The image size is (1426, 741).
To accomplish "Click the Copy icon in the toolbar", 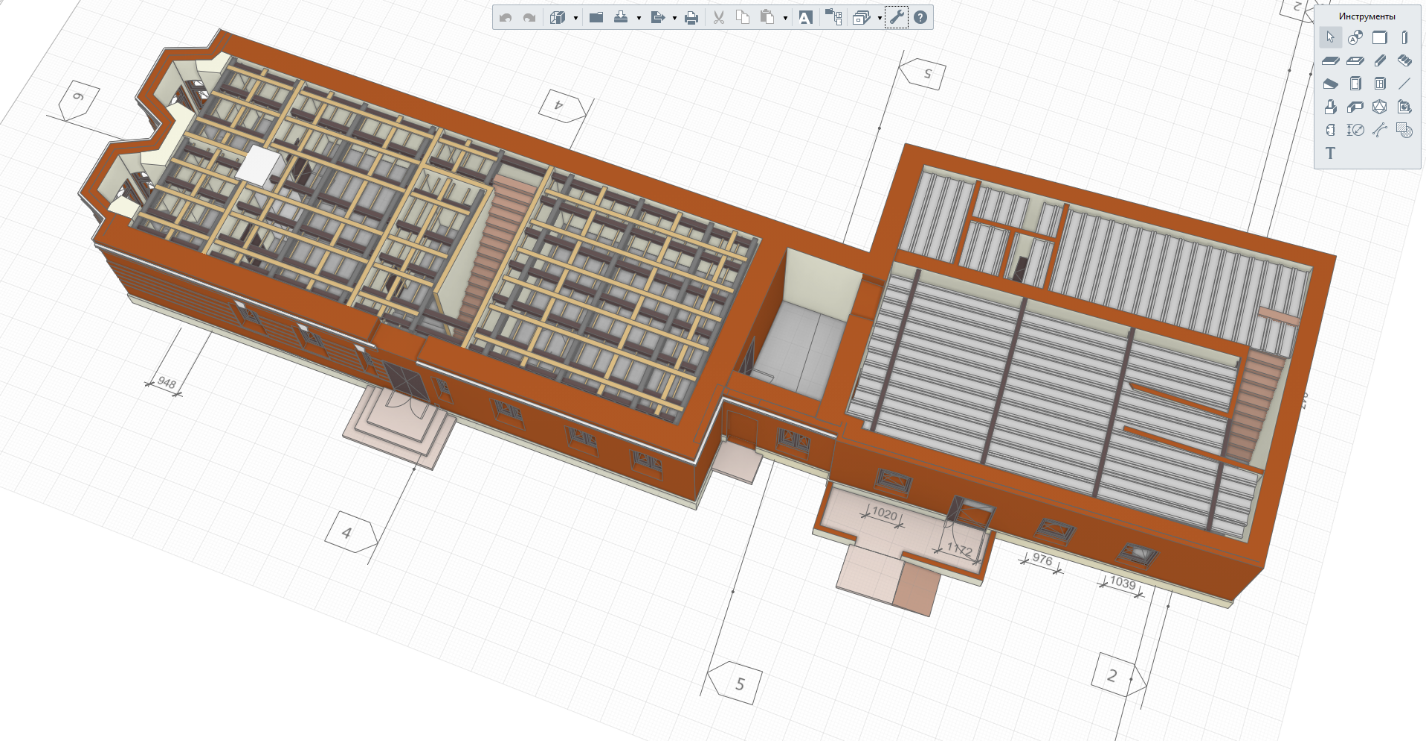I will (x=743, y=17).
